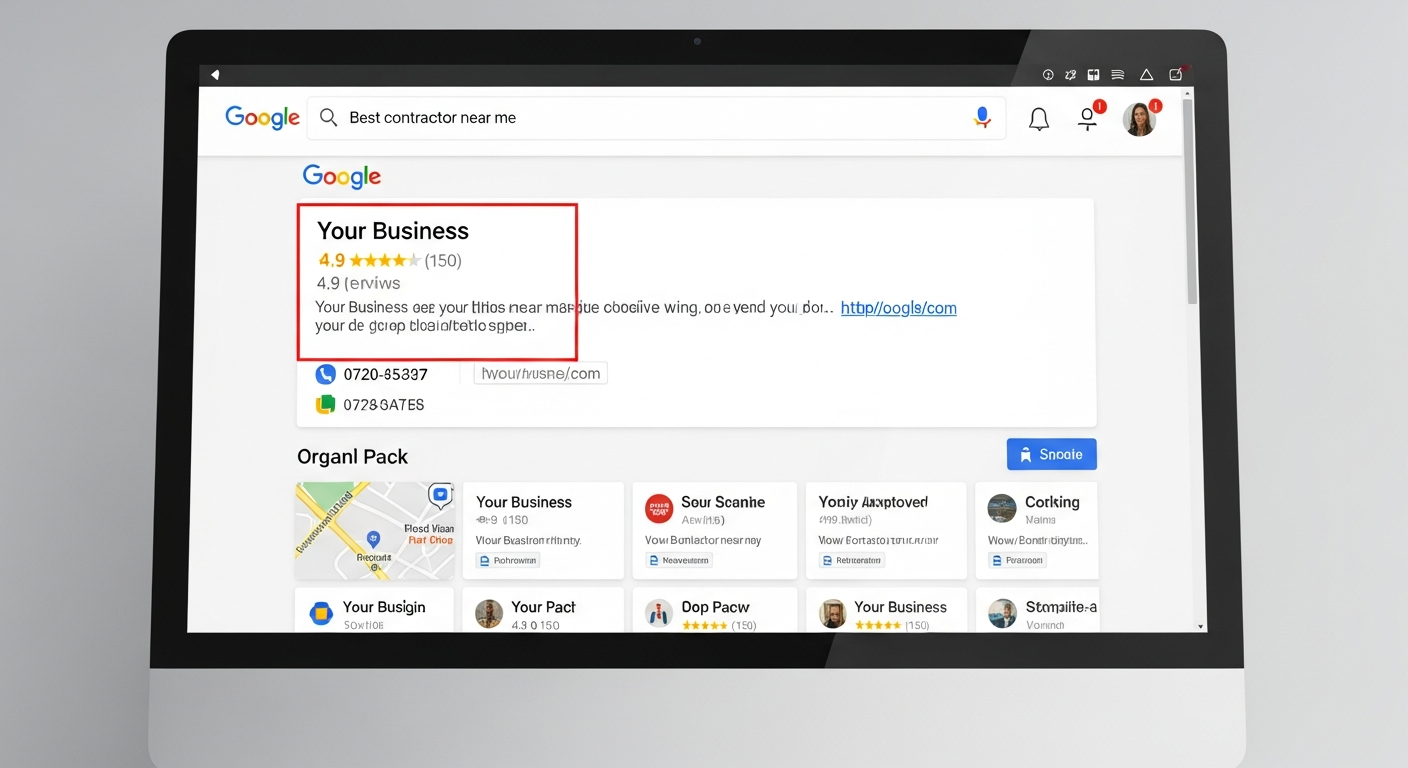Viewport: 1408px width, 768px height.
Task: Open the http//oogls/com link
Action: [x=898, y=308]
